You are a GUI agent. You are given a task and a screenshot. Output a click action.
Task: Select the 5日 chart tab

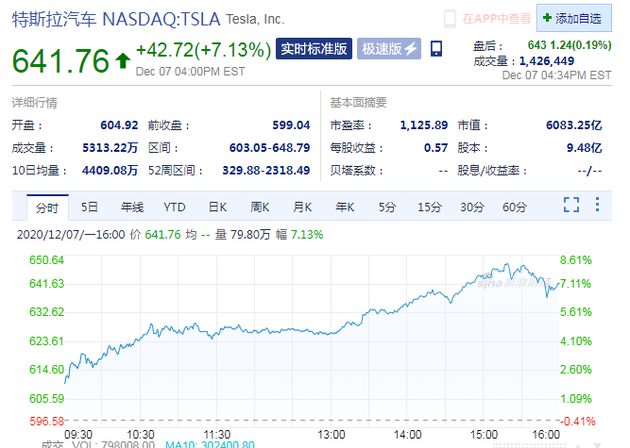click(x=89, y=207)
